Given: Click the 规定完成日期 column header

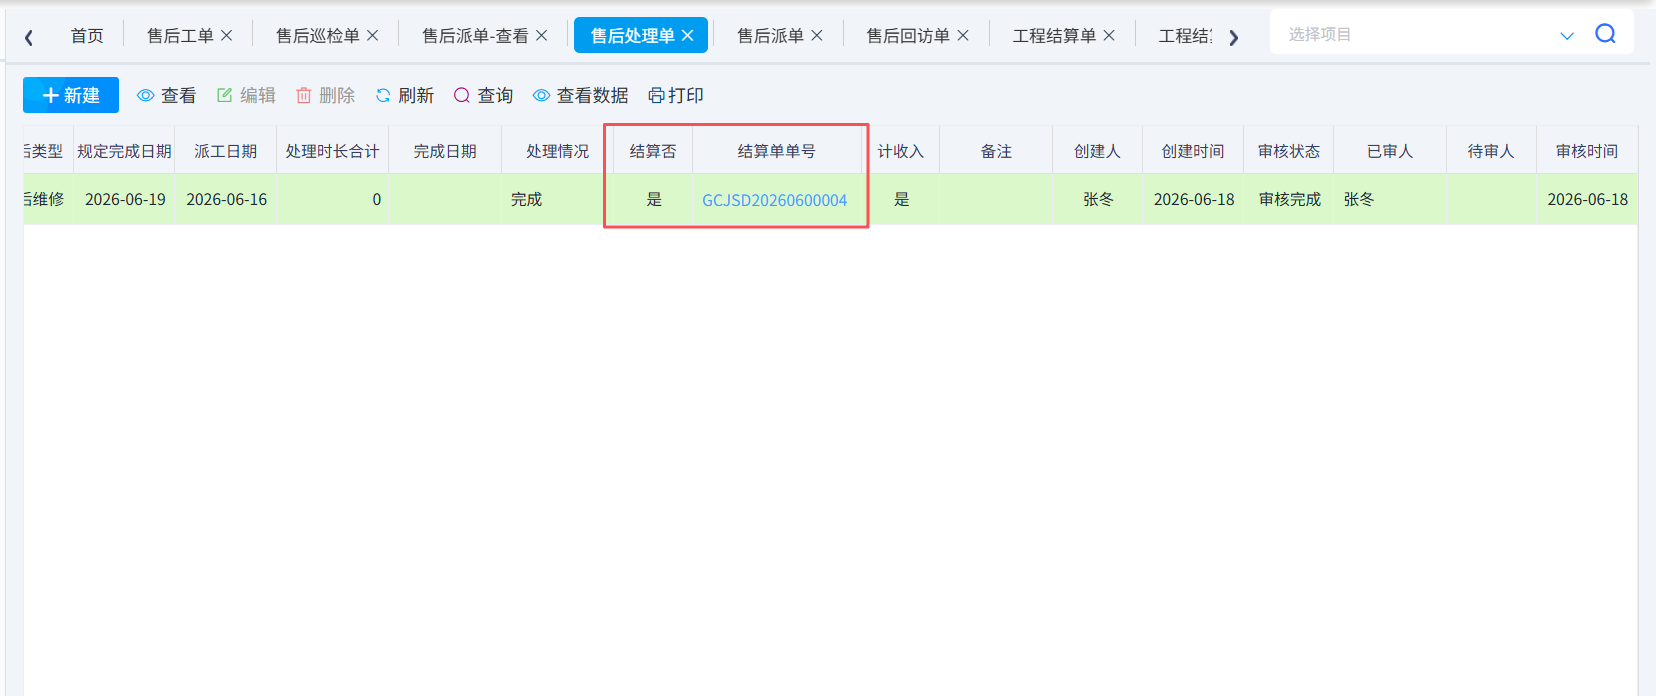Looking at the screenshot, I should point(124,151).
